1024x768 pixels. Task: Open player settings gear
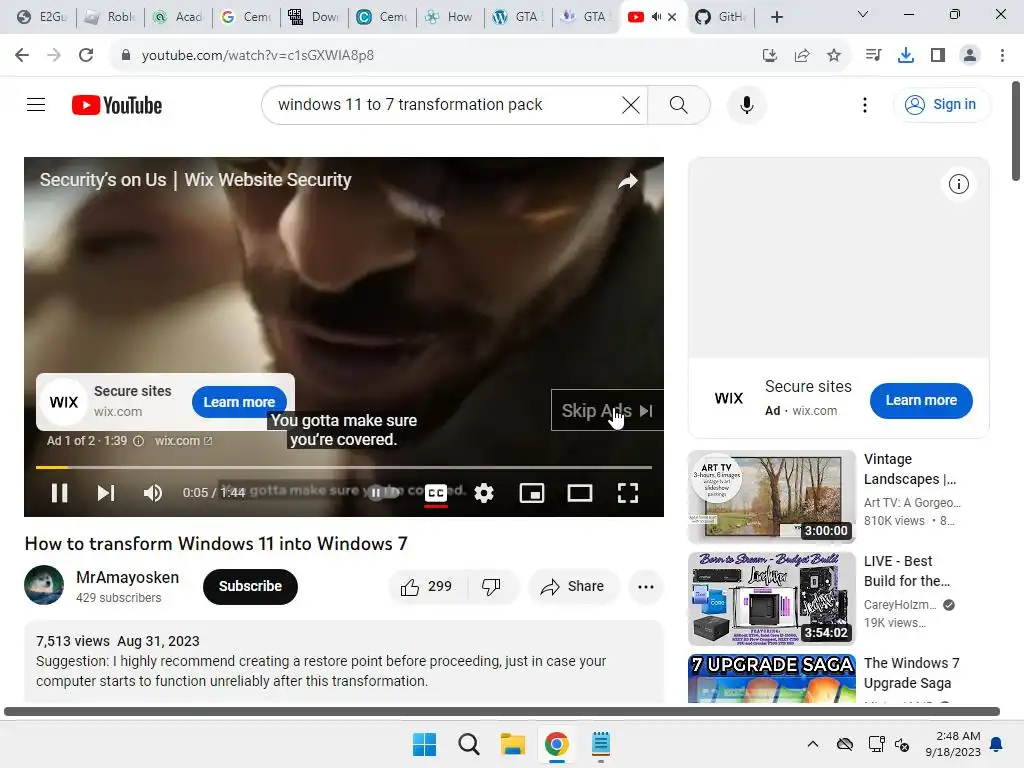pos(484,493)
